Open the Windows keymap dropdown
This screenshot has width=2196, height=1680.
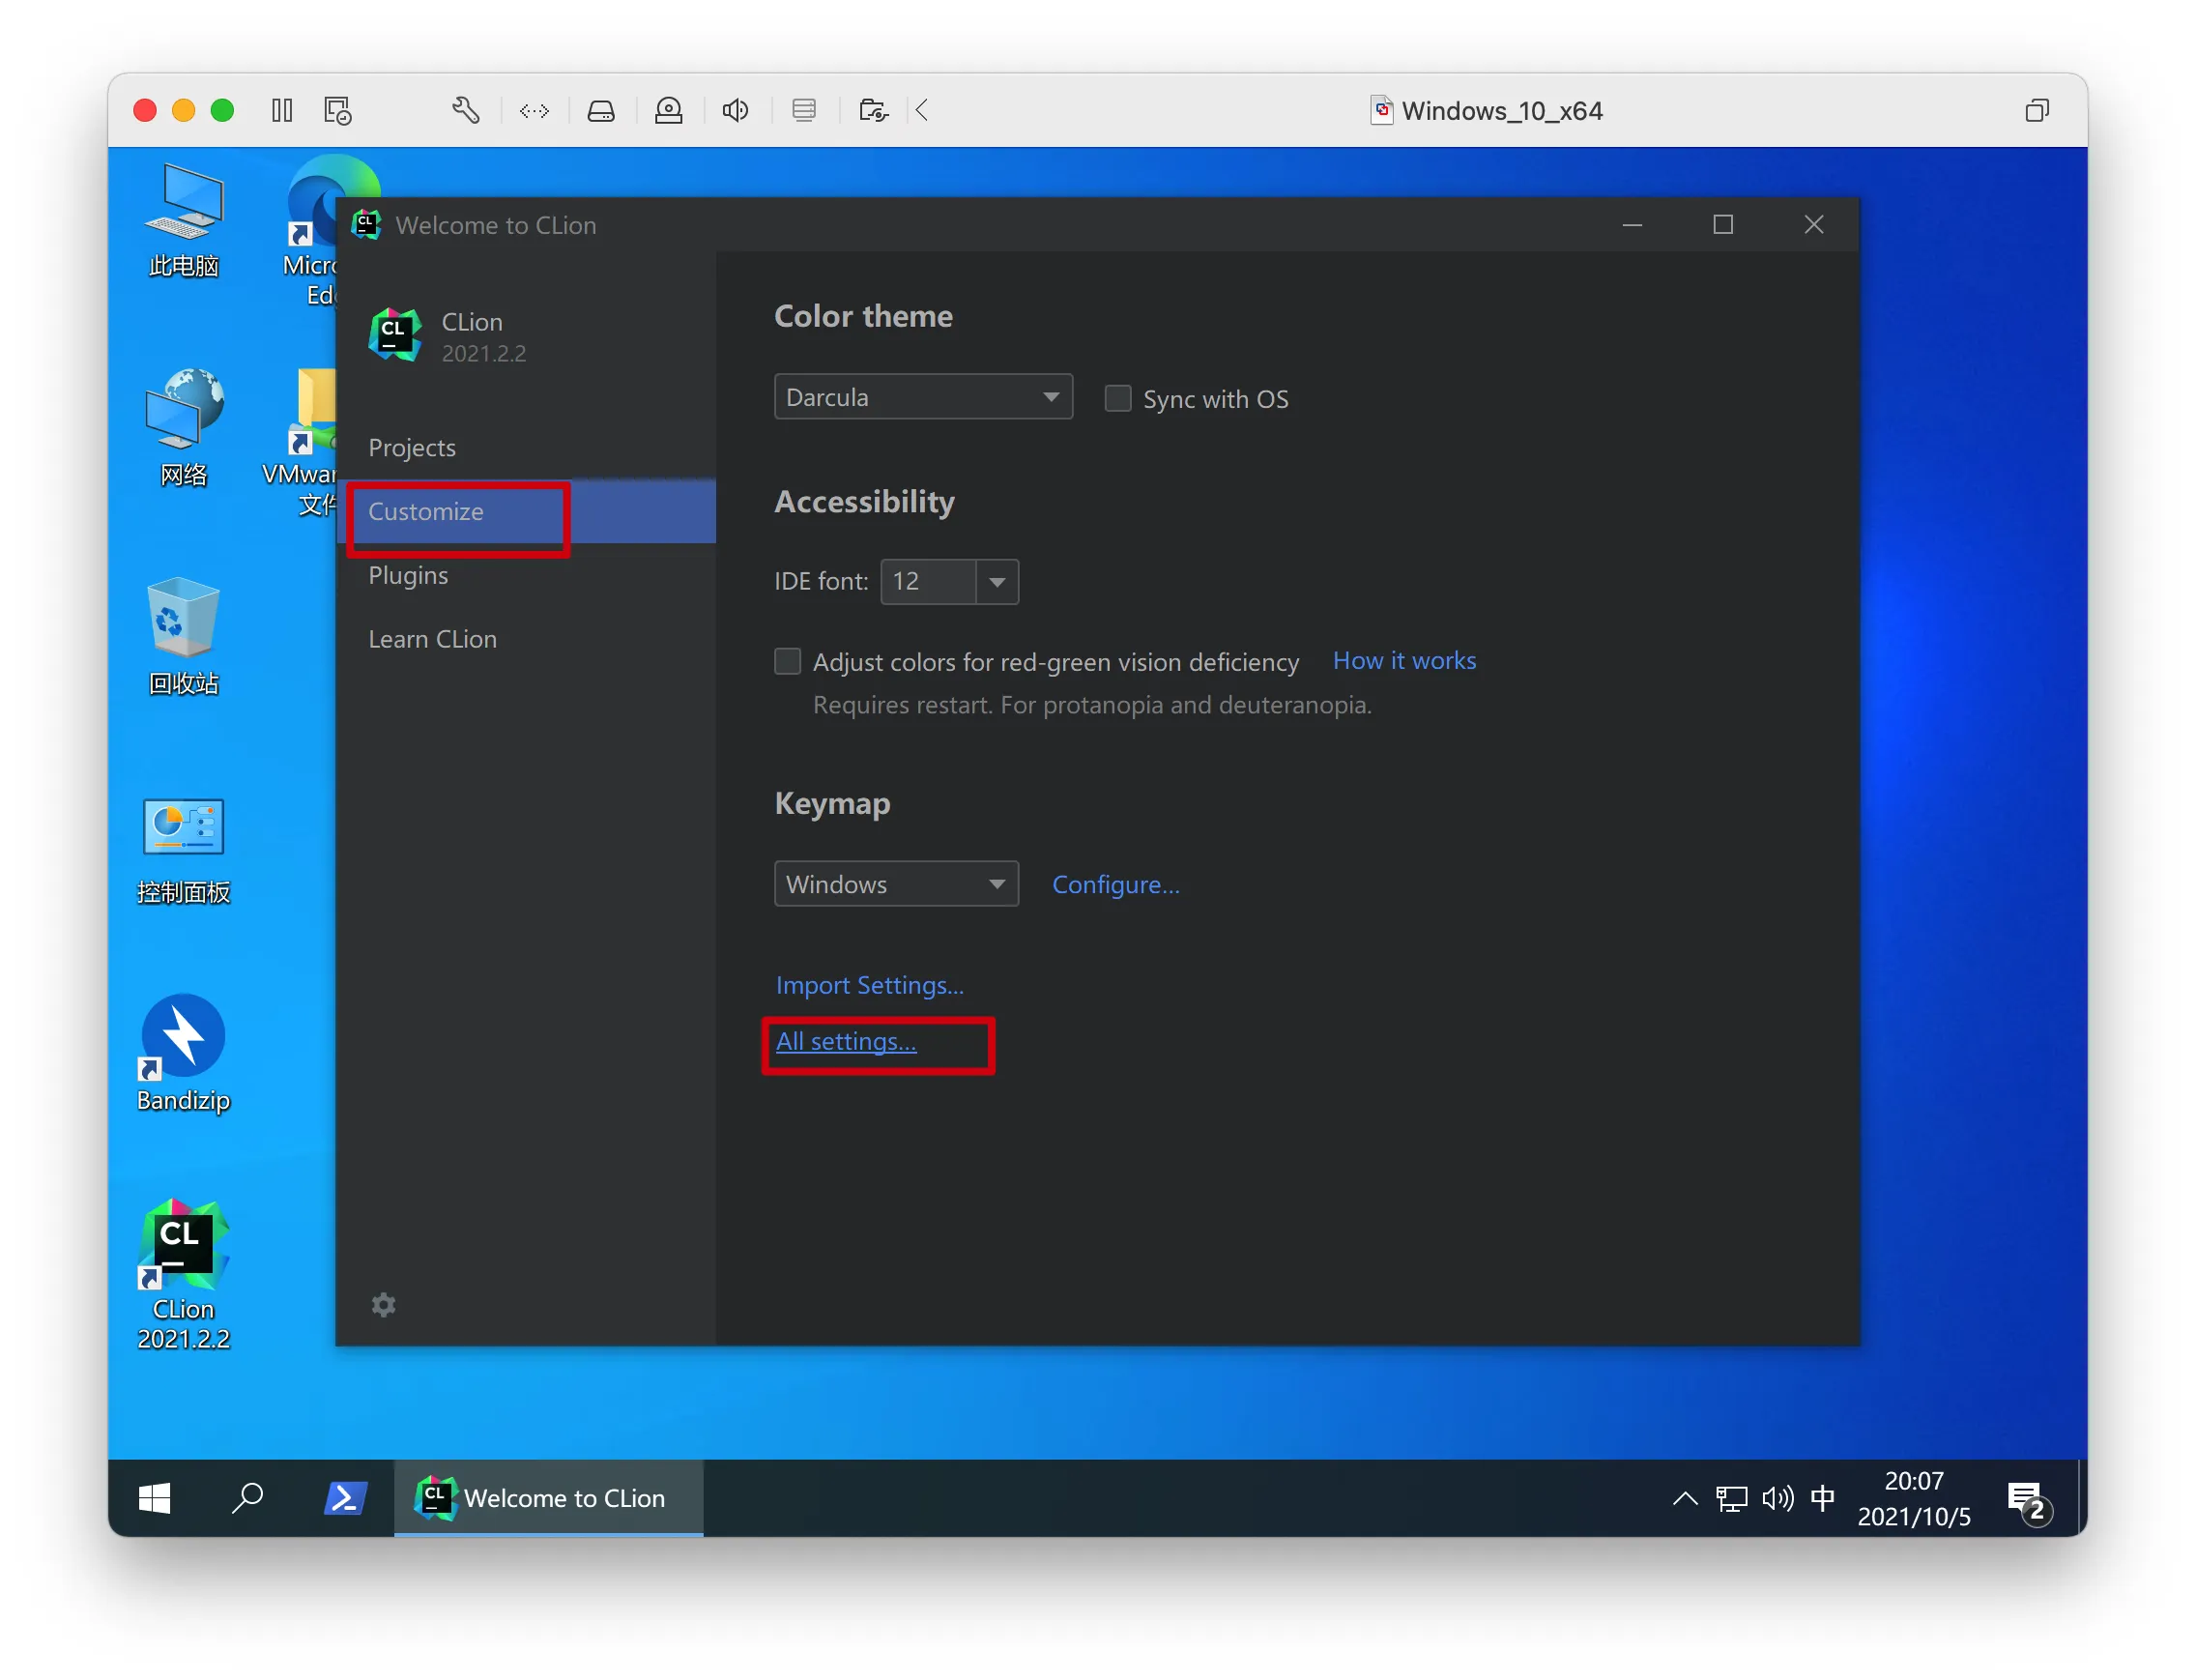896,884
